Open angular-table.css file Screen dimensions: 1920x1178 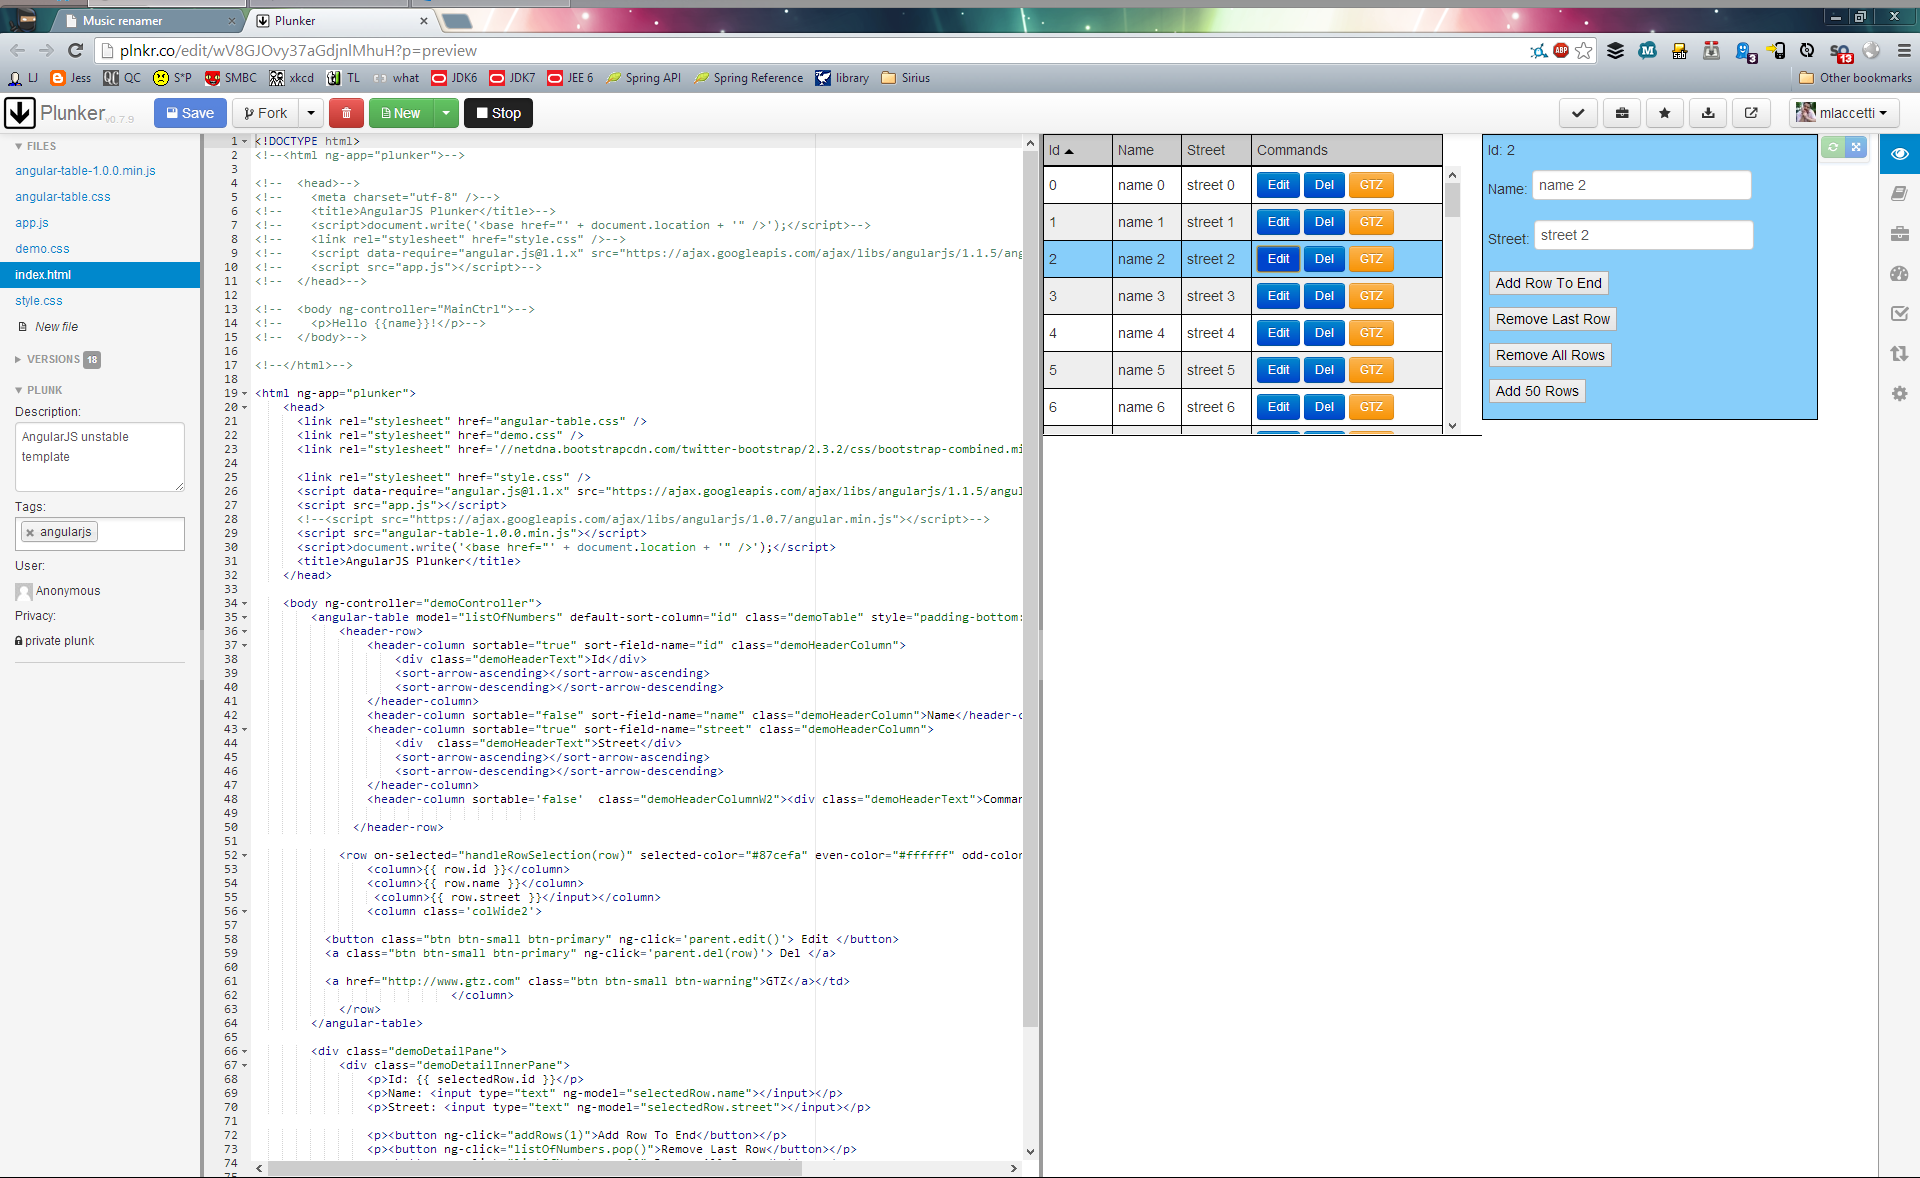click(x=63, y=197)
